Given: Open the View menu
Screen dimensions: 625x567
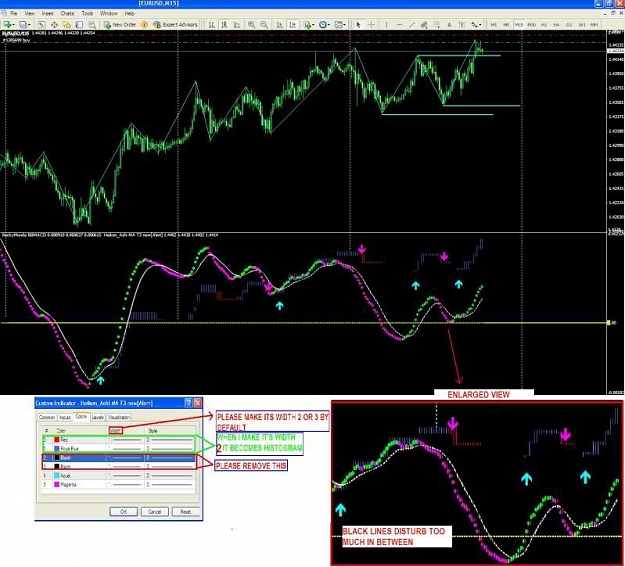Looking at the screenshot, I should click(x=29, y=13).
